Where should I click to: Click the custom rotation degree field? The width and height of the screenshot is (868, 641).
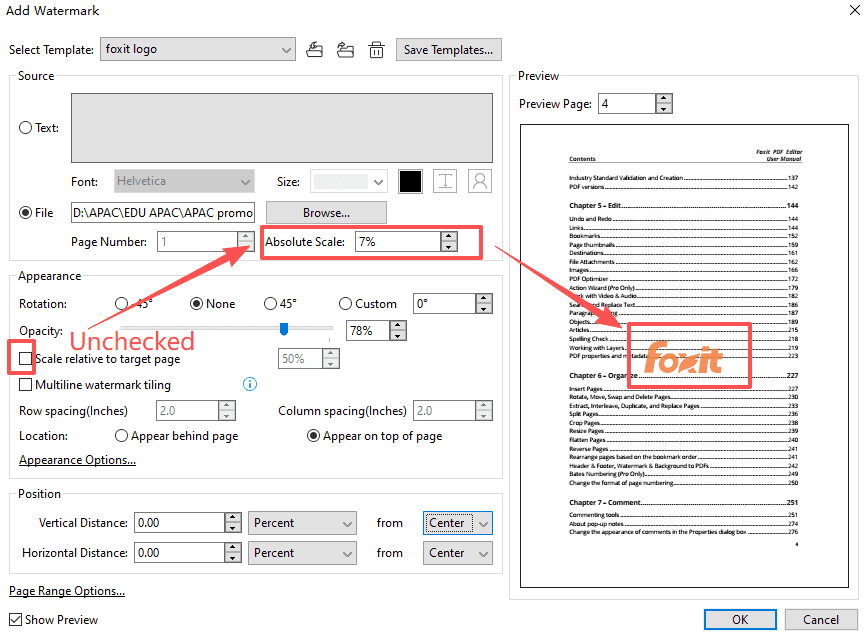[445, 303]
